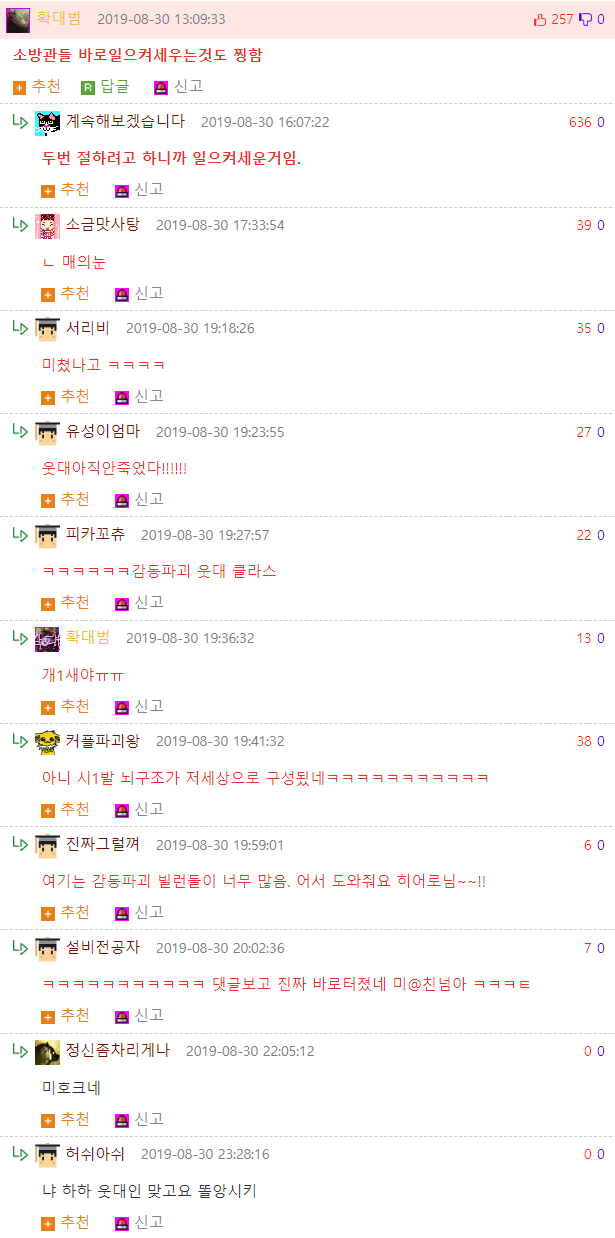The width and height of the screenshot is (615, 1238).
Task: Click the 확대범 username at the top
Action: coord(58,19)
